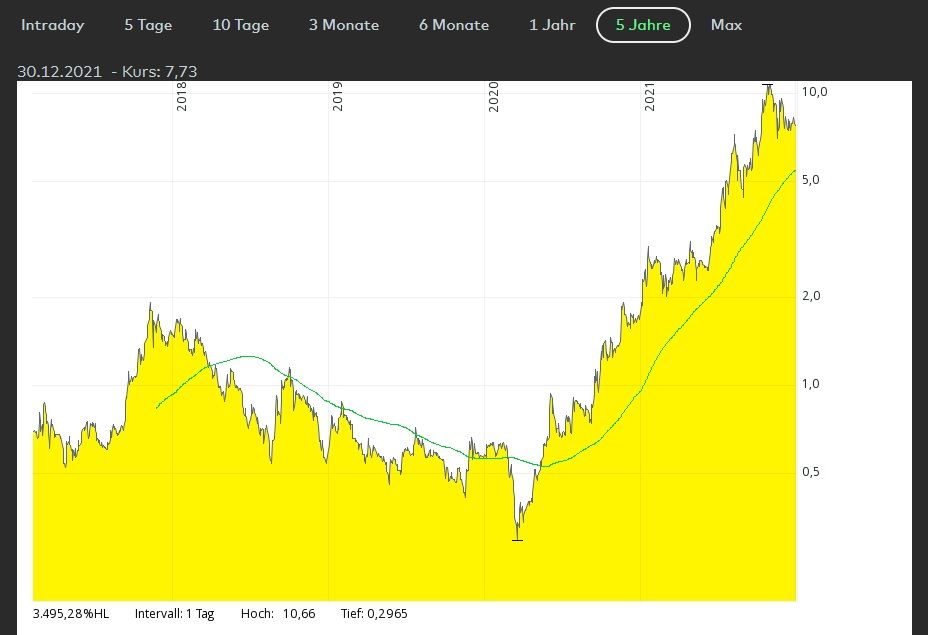Click the high marker at chart peak
This screenshot has height=635, width=928.
[x=767, y=86]
